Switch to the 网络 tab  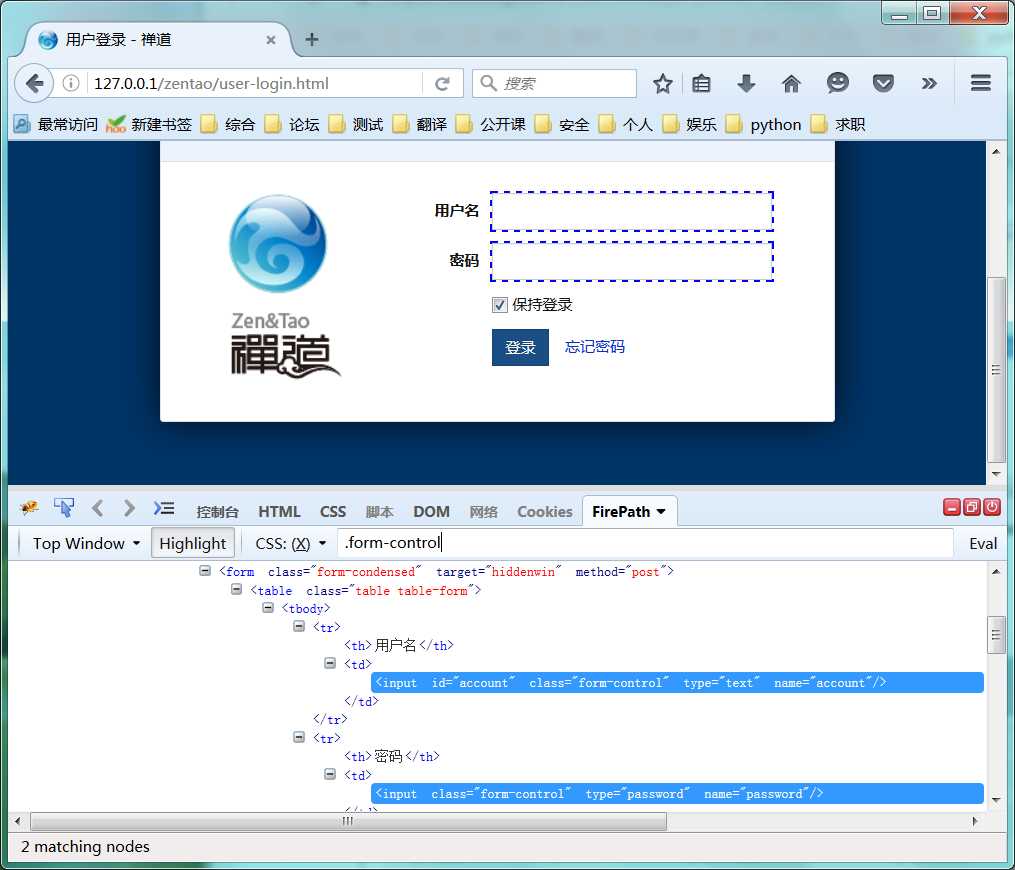(x=484, y=511)
